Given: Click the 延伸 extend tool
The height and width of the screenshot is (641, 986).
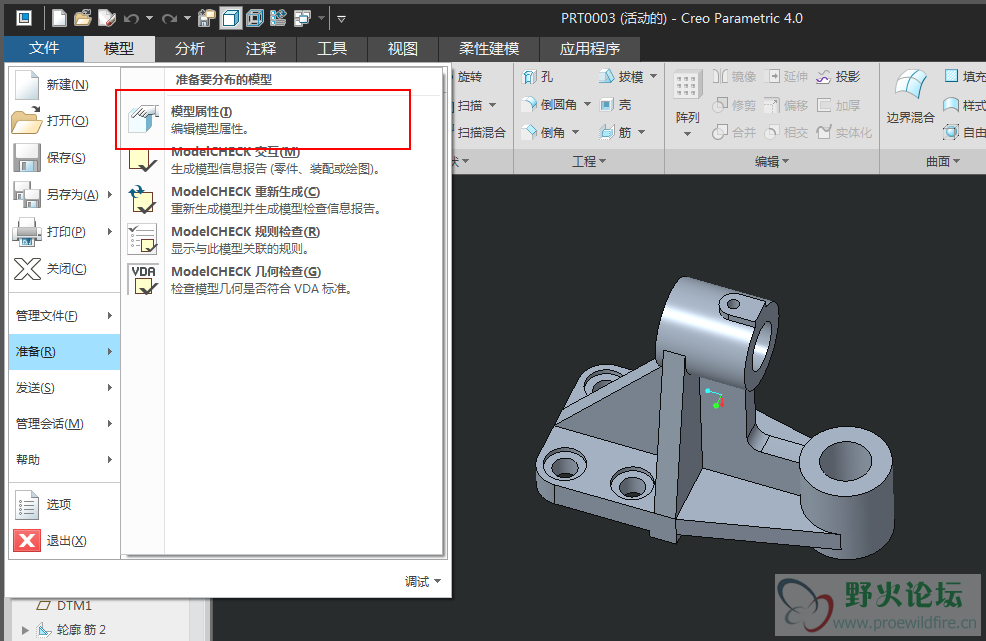Looking at the screenshot, I should [786, 77].
